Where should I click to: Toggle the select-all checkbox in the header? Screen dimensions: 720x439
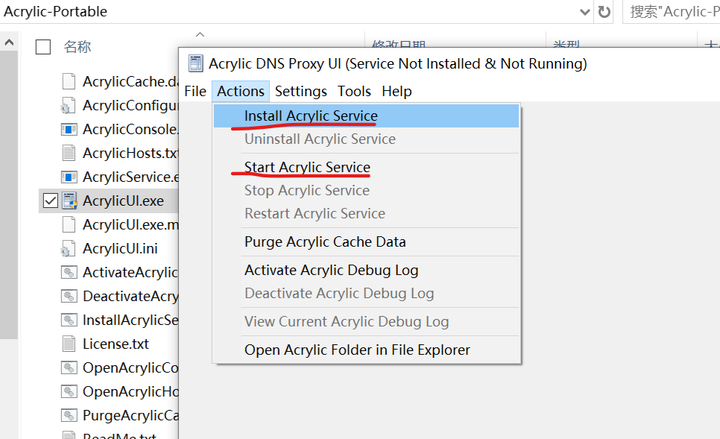[43, 47]
